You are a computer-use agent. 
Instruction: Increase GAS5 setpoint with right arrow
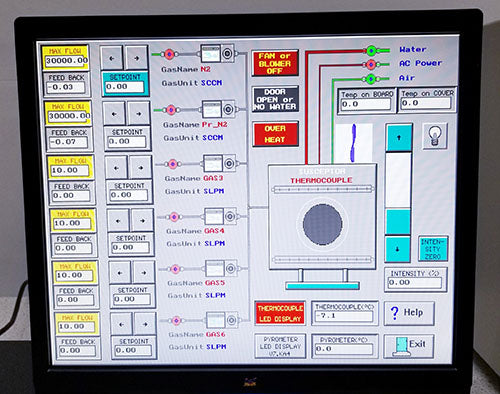point(144,272)
